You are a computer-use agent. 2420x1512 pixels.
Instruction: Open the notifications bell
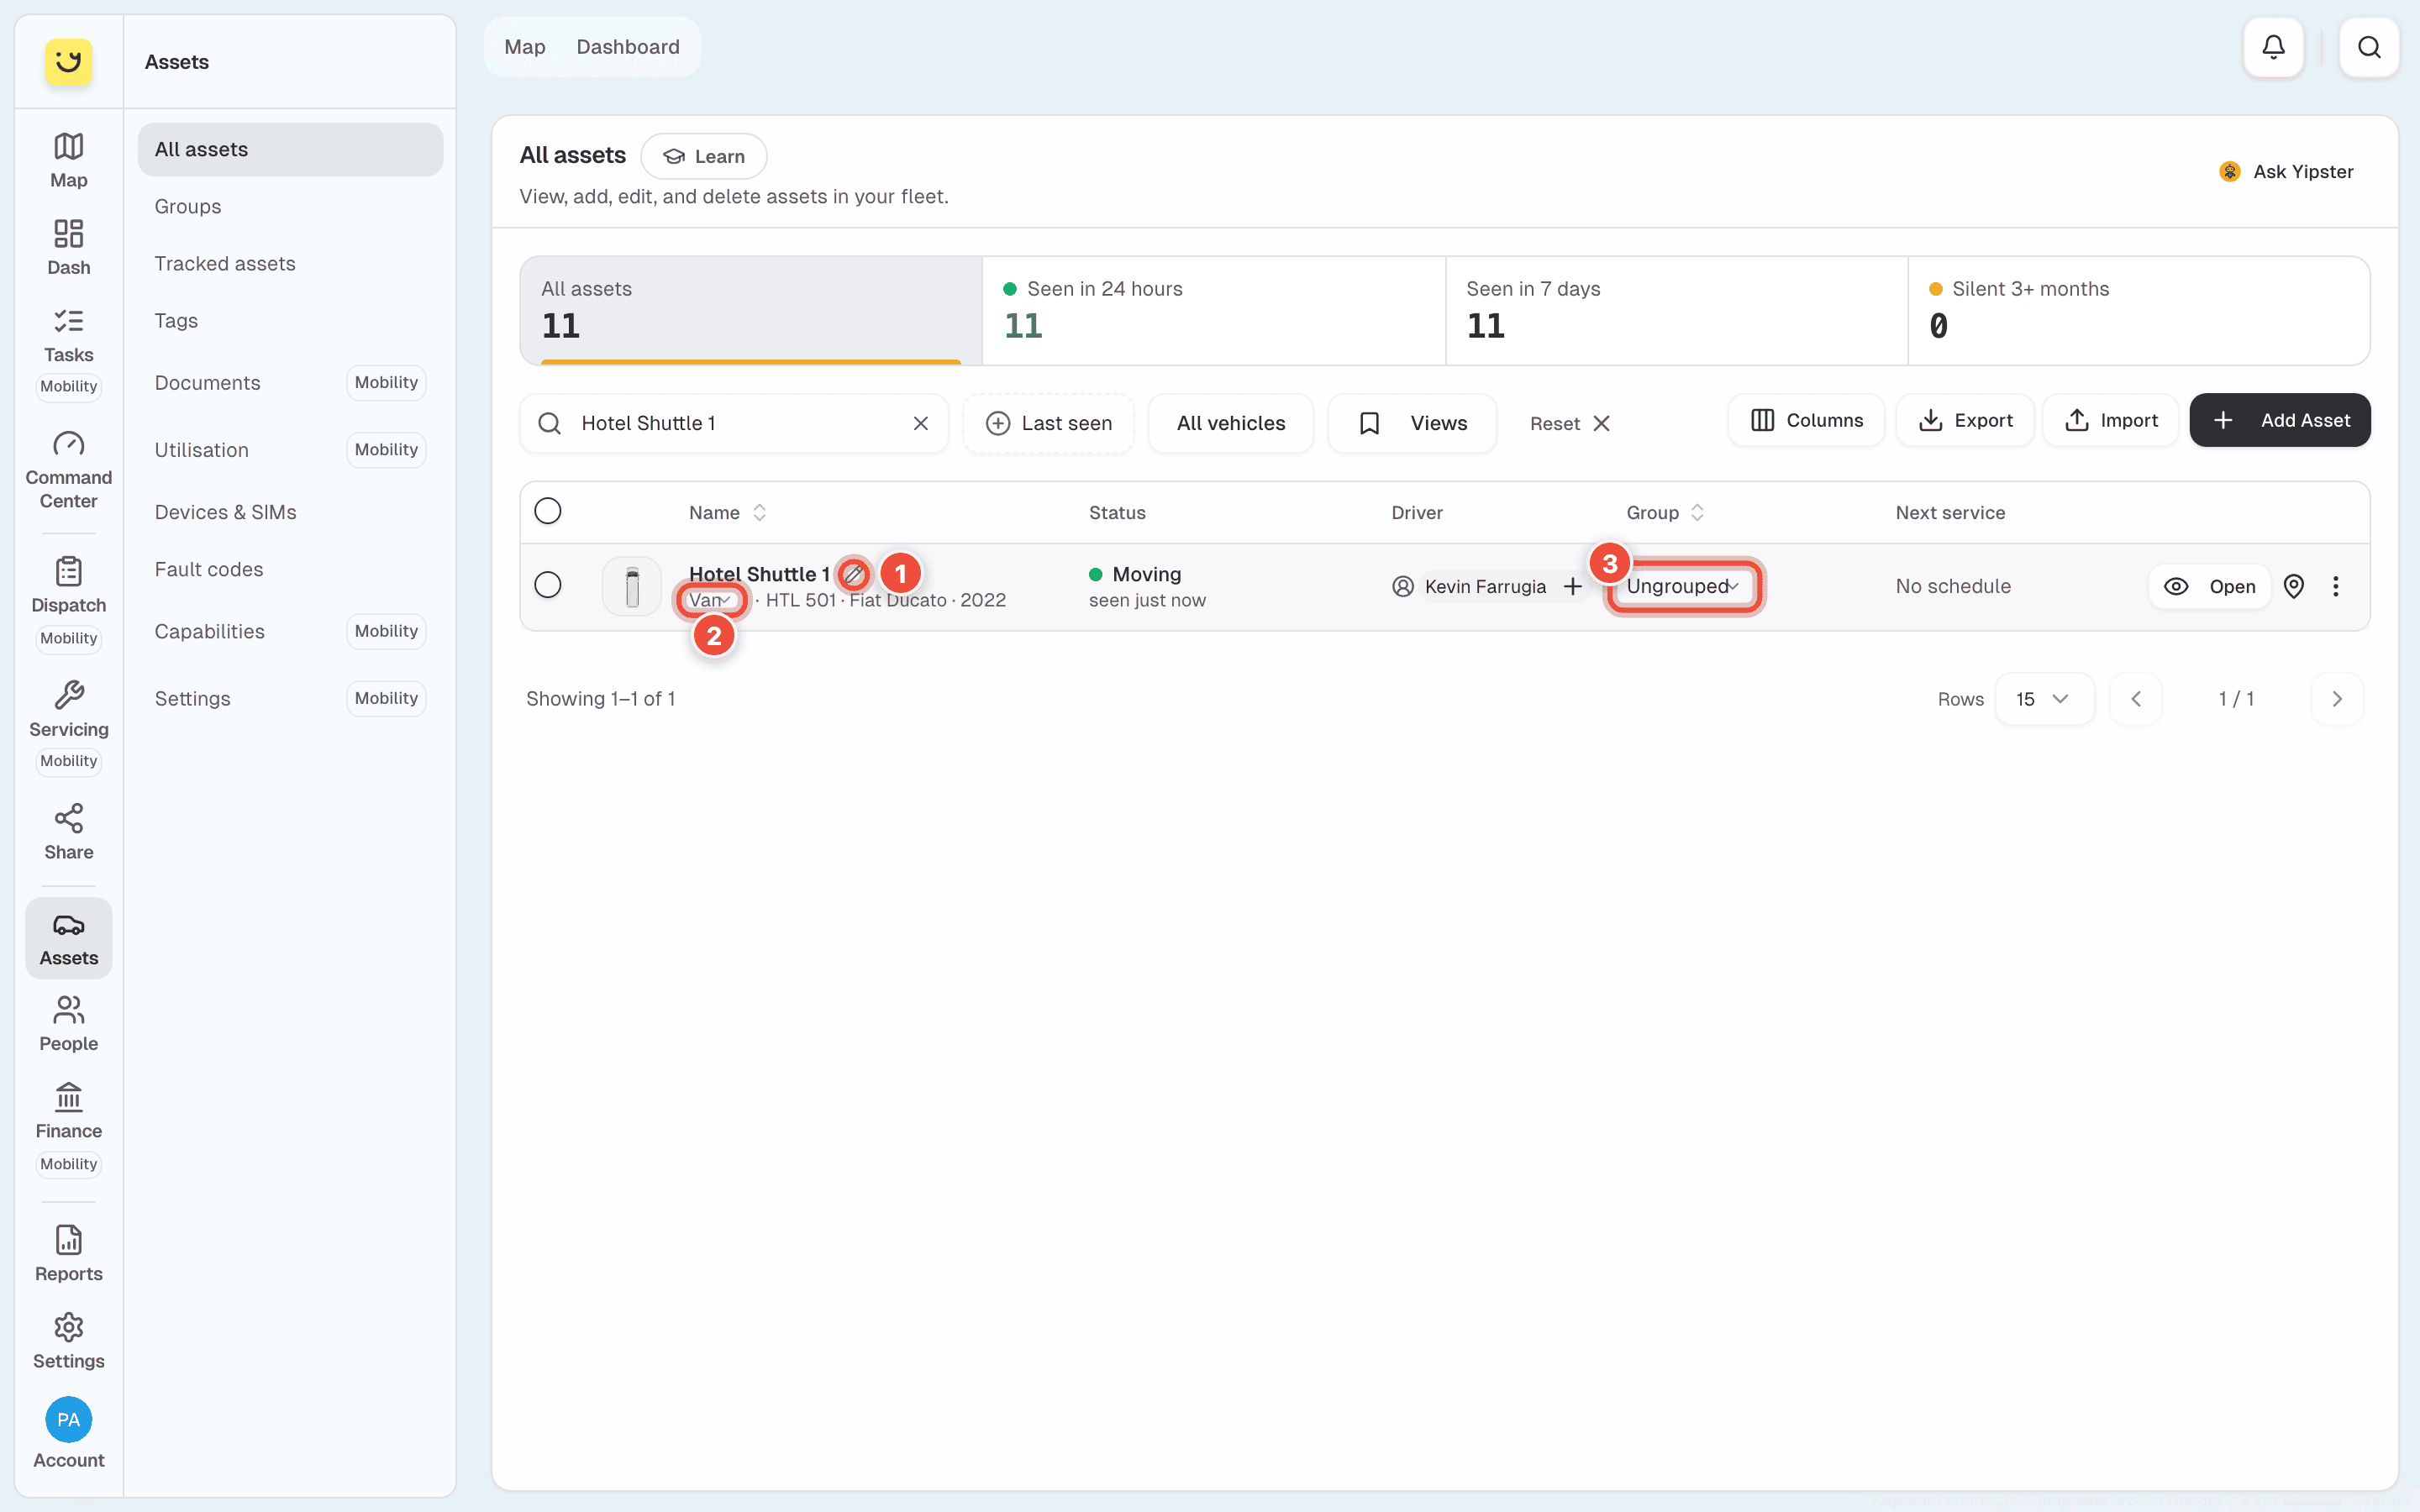click(2273, 47)
